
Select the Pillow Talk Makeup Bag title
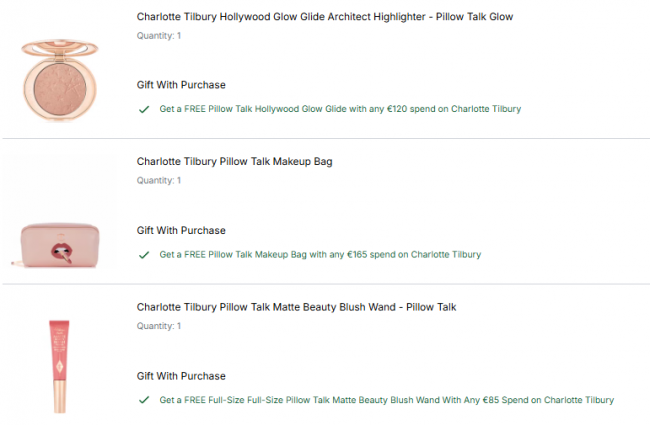(x=234, y=161)
